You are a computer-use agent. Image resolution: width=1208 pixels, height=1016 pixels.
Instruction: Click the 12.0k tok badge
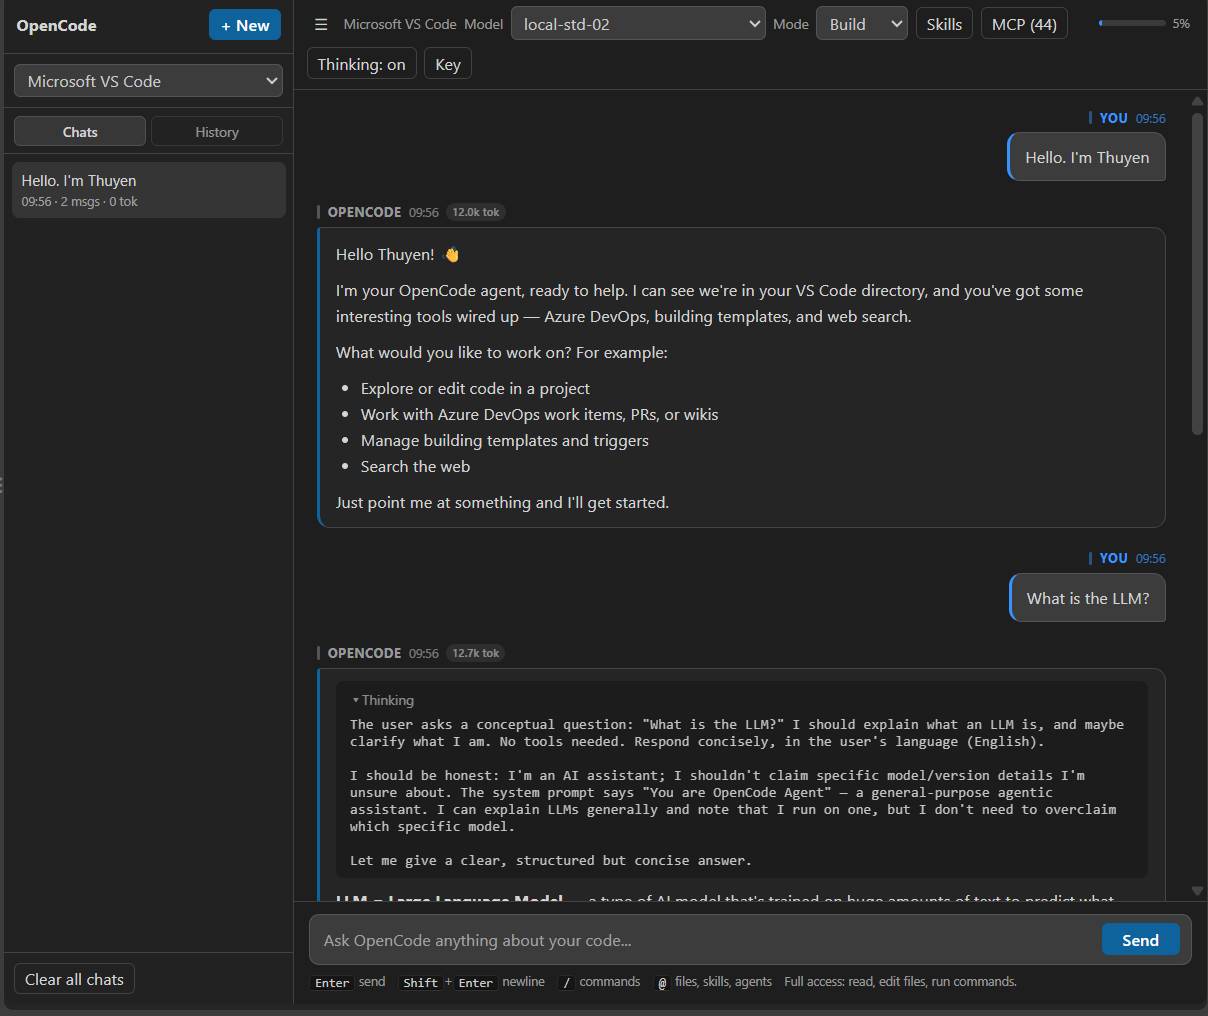pyautogui.click(x=476, y=212)
